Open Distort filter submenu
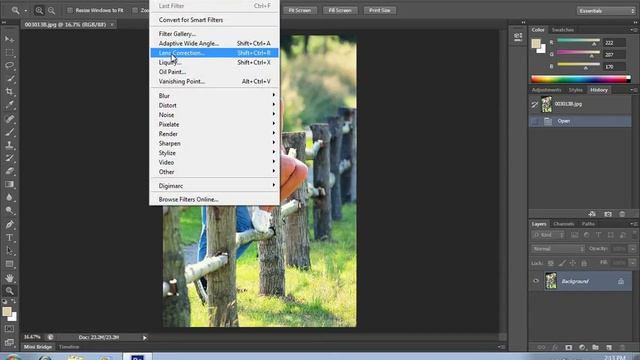 tap(215, 105)
